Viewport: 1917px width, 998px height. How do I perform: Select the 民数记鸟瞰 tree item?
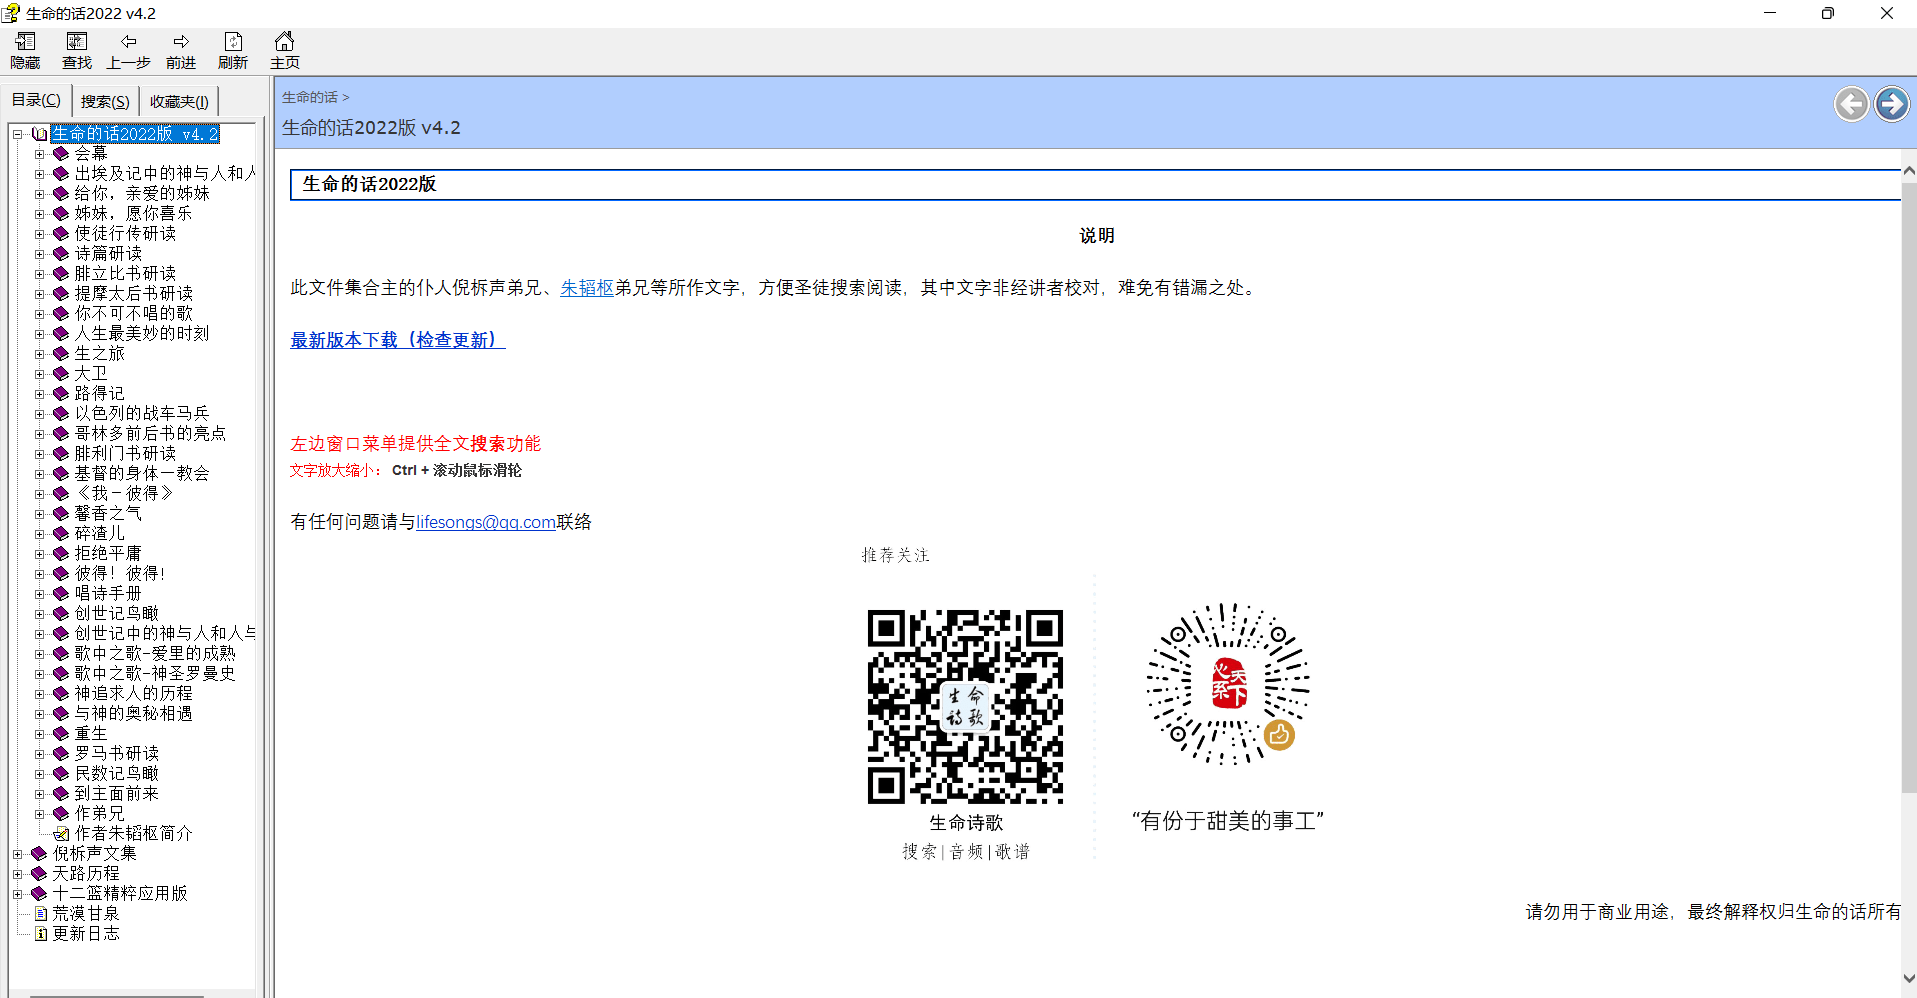click(x=117, y=773)
